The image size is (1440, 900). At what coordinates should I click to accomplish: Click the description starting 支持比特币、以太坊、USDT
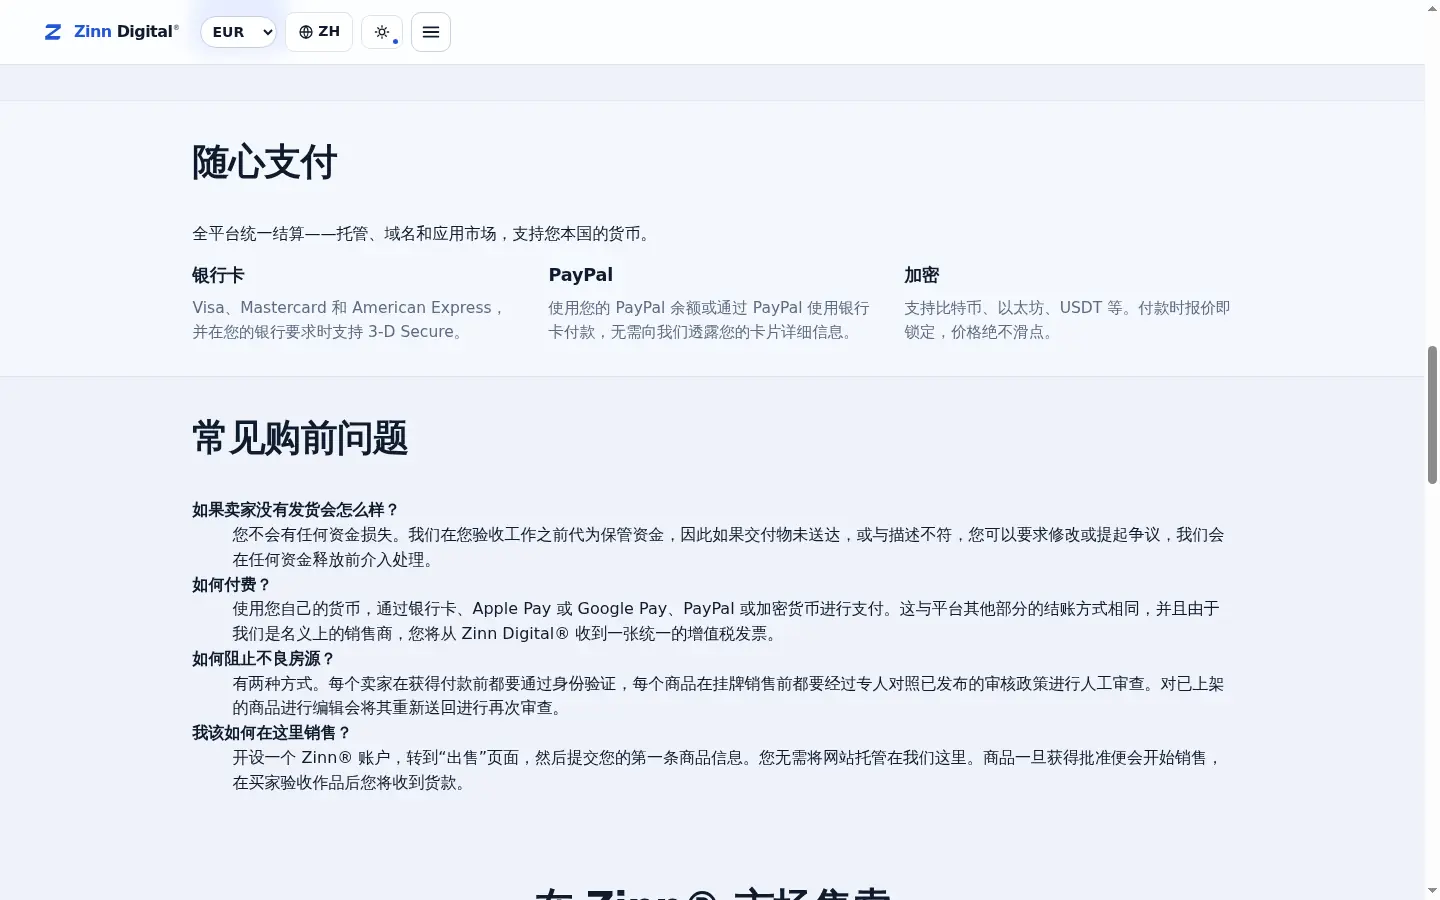pyautogui.click(x=1067, y=320)
